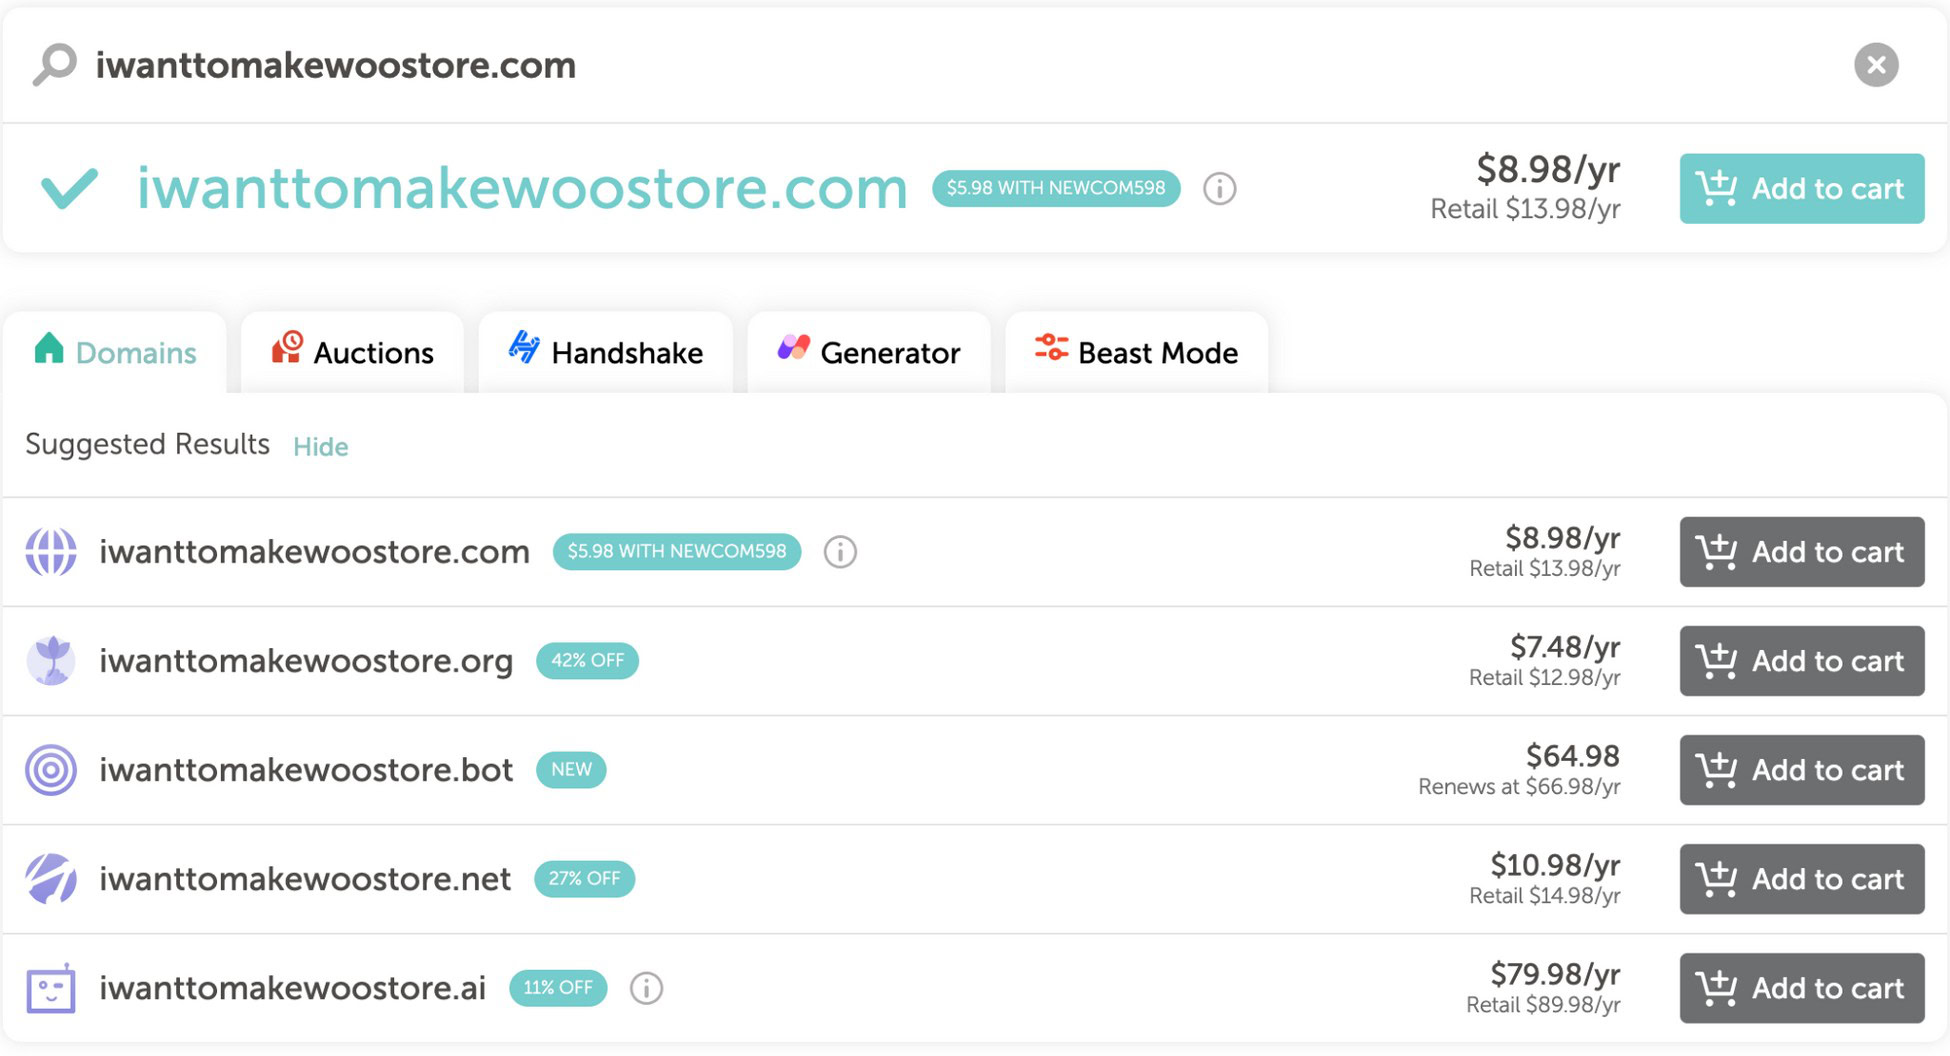Click the $64.98 price

(1573, 756)
